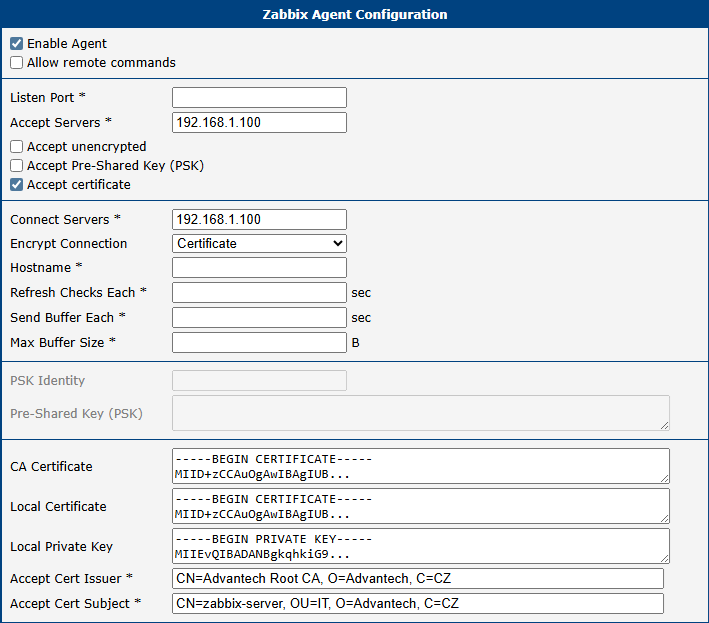Click the Send Buffer Each label
709x623 pixels.
(x=68, y=317)
